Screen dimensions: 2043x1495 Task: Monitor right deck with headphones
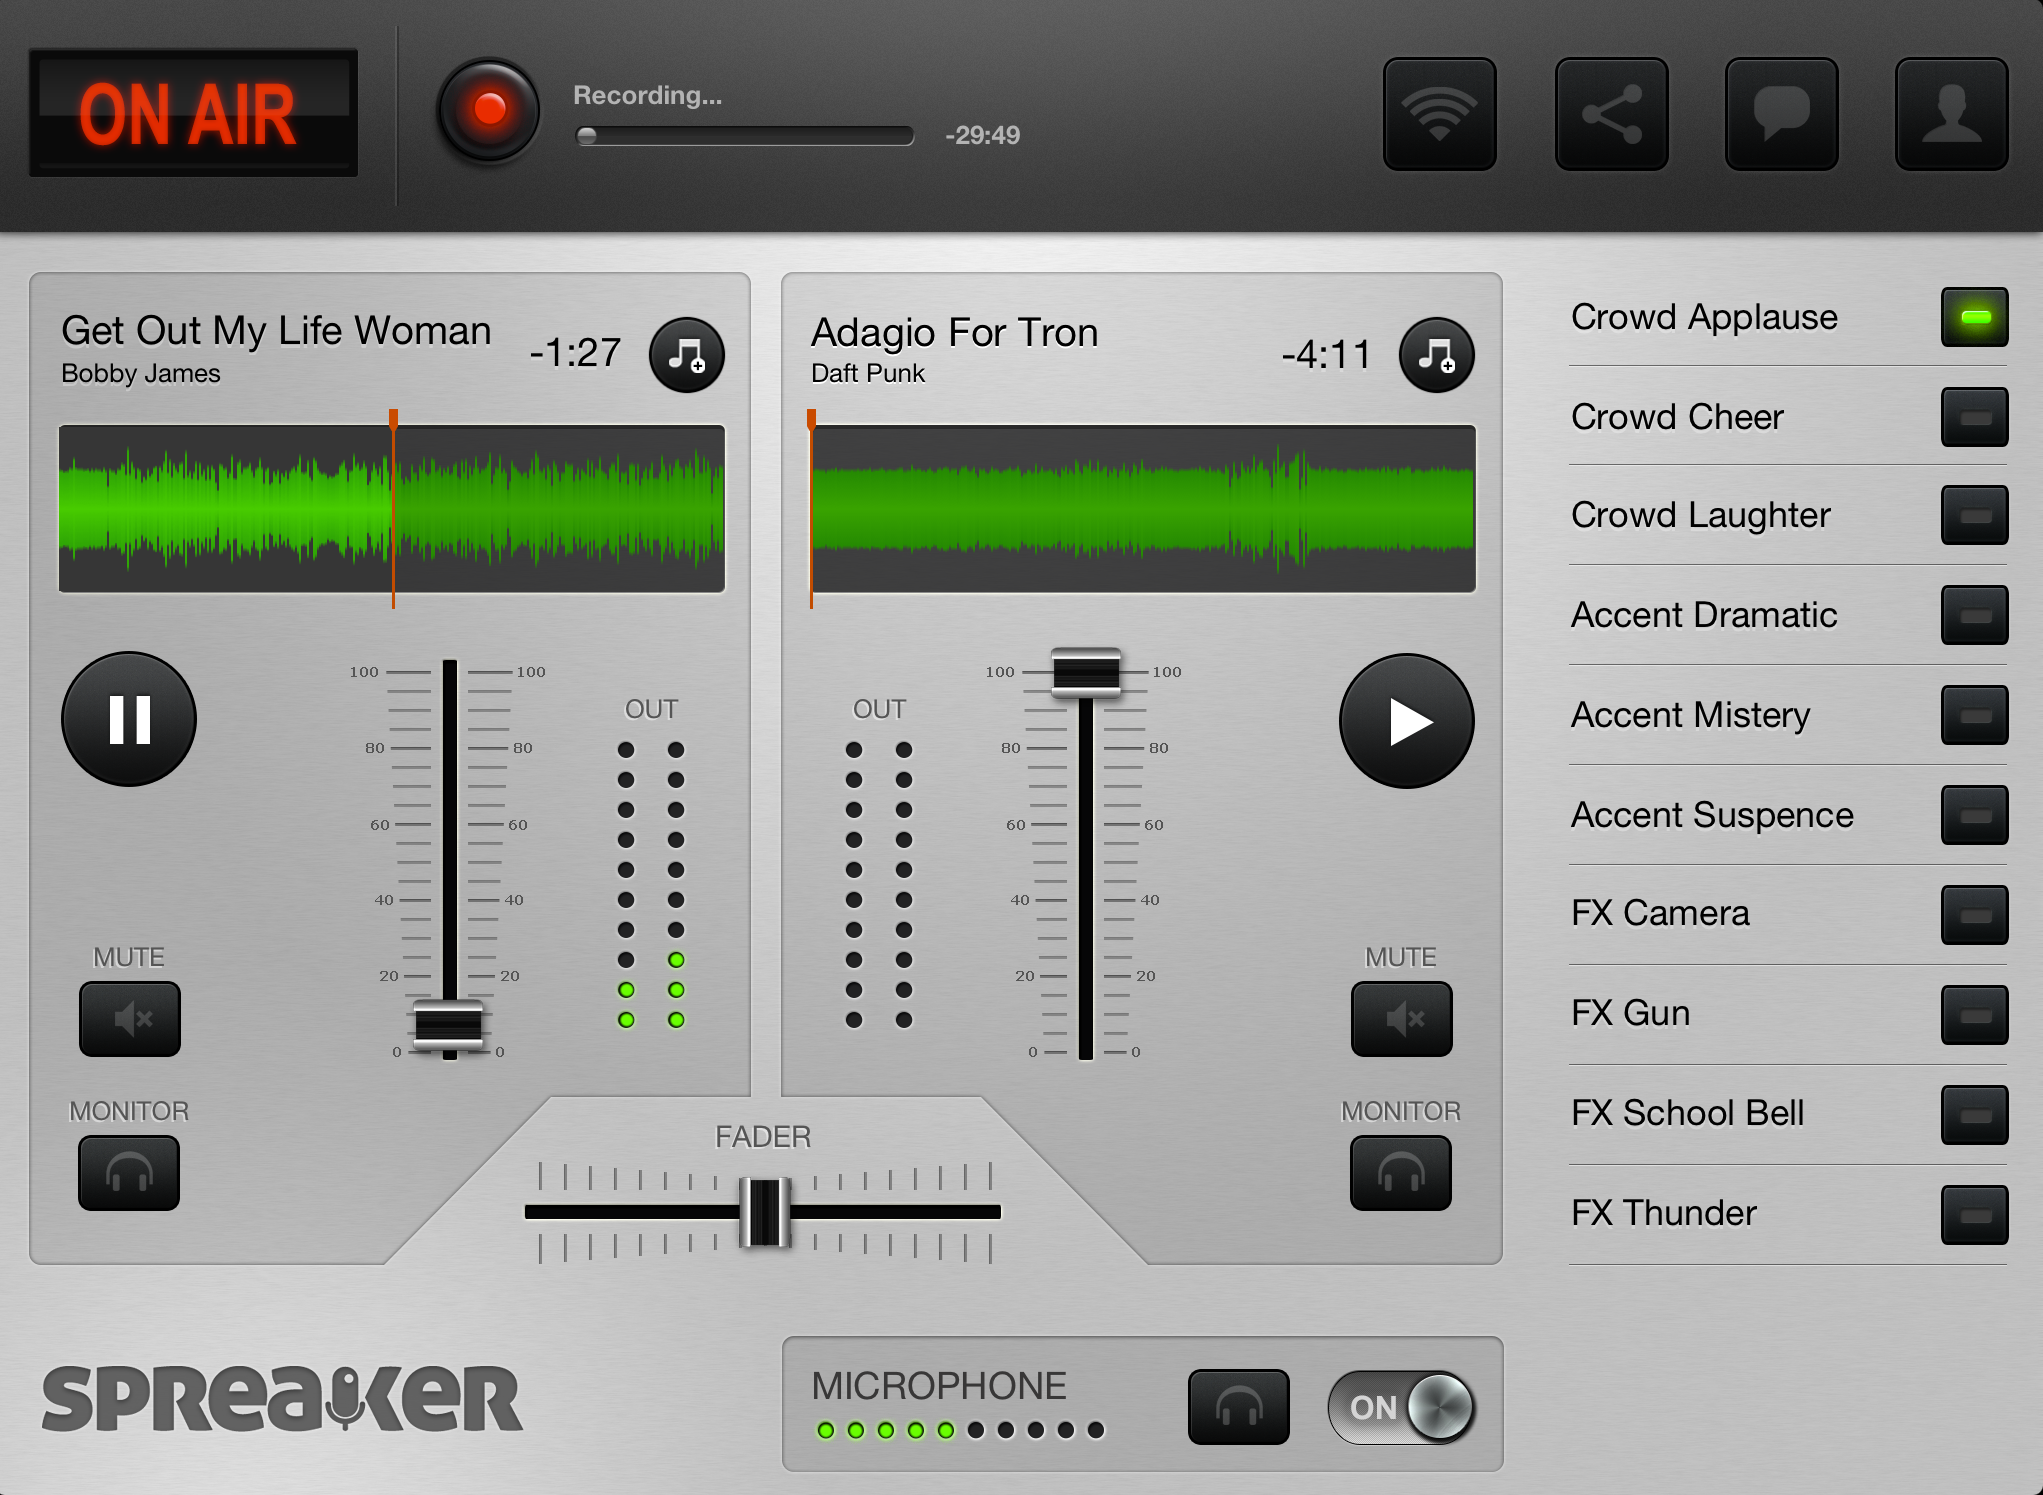click(x=1401, y=1173)
